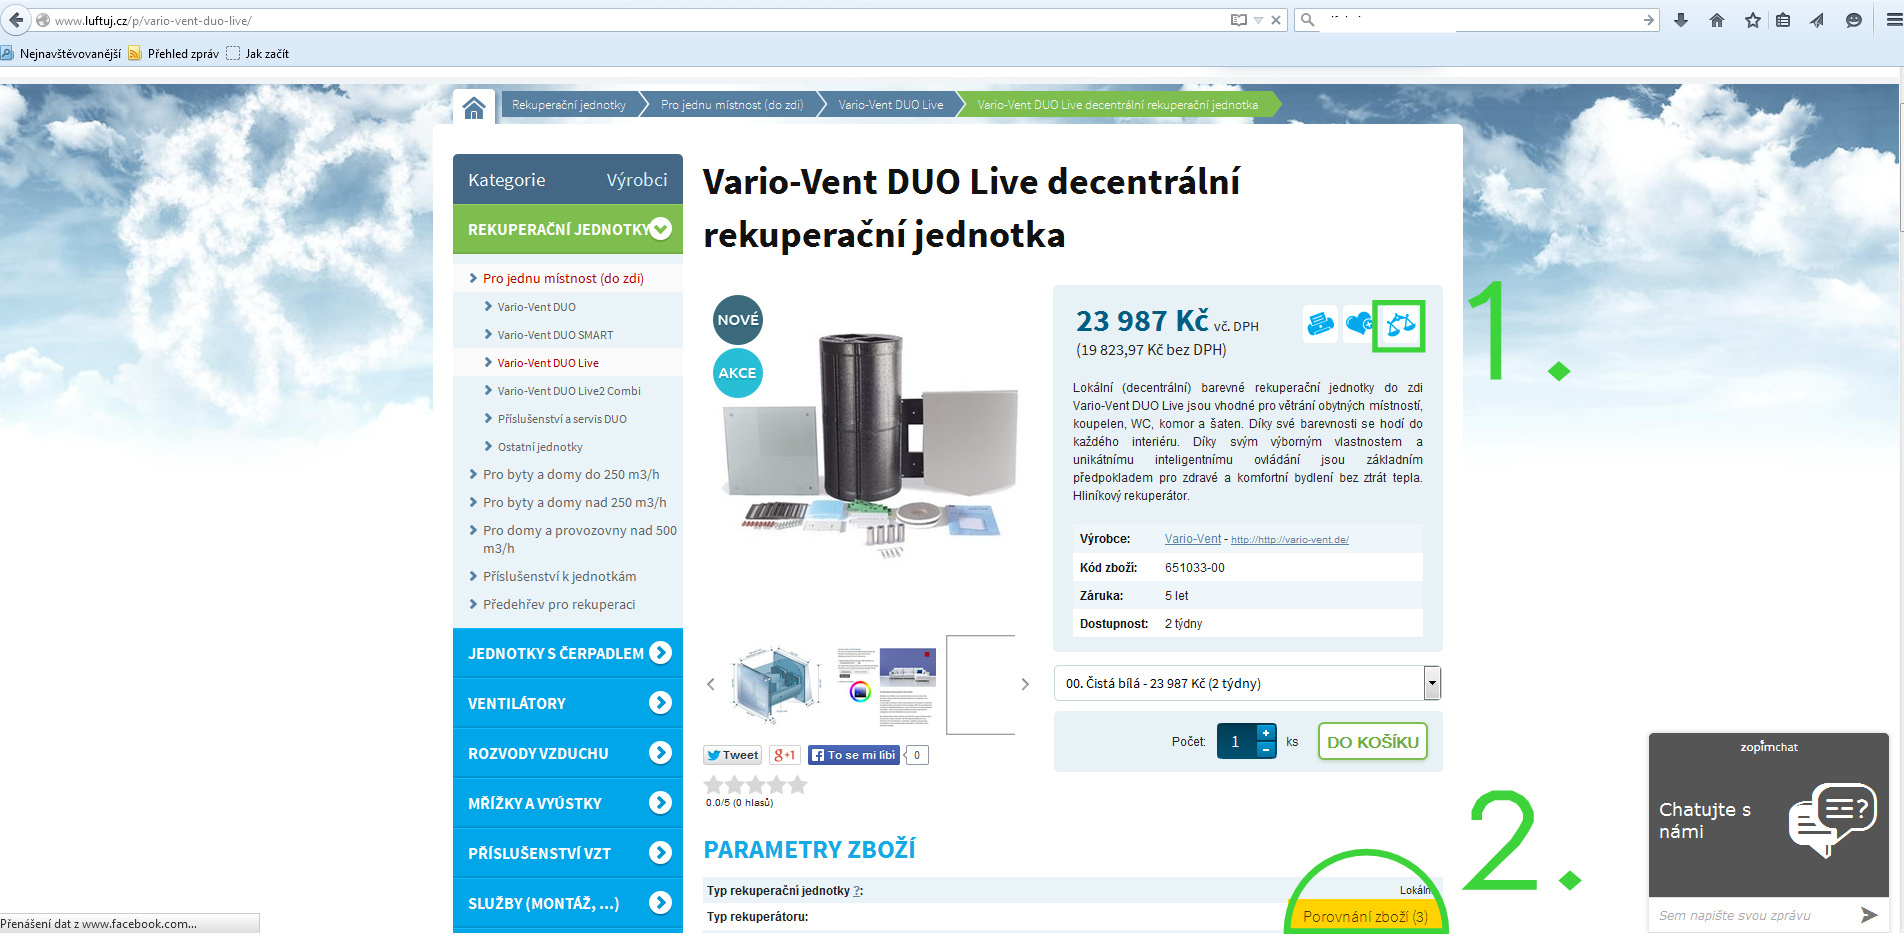Image resolution: width=1904 pixels, height=934 pixels.
Task: Open Příslušenství a servis DUO subcategory
Action: (562, 419)
